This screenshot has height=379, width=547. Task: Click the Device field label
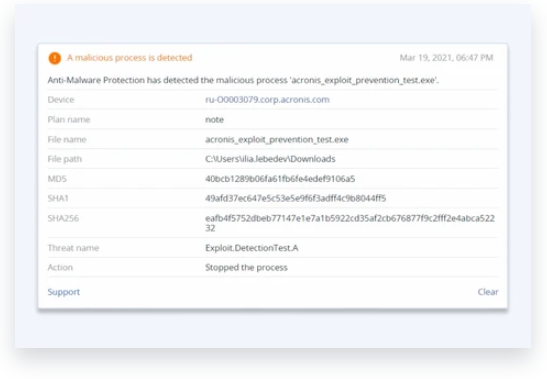(x=61, y=100)
